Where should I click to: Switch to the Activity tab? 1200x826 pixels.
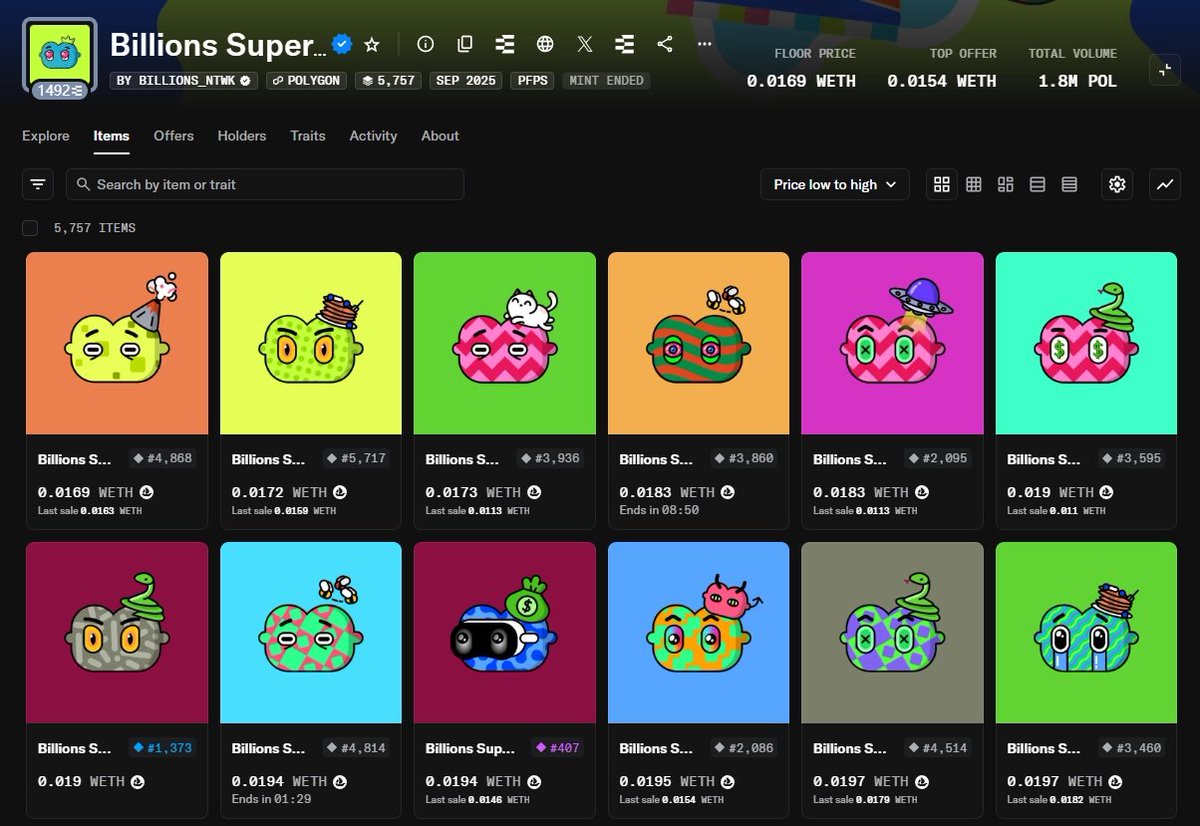click(x=373, y=136)
